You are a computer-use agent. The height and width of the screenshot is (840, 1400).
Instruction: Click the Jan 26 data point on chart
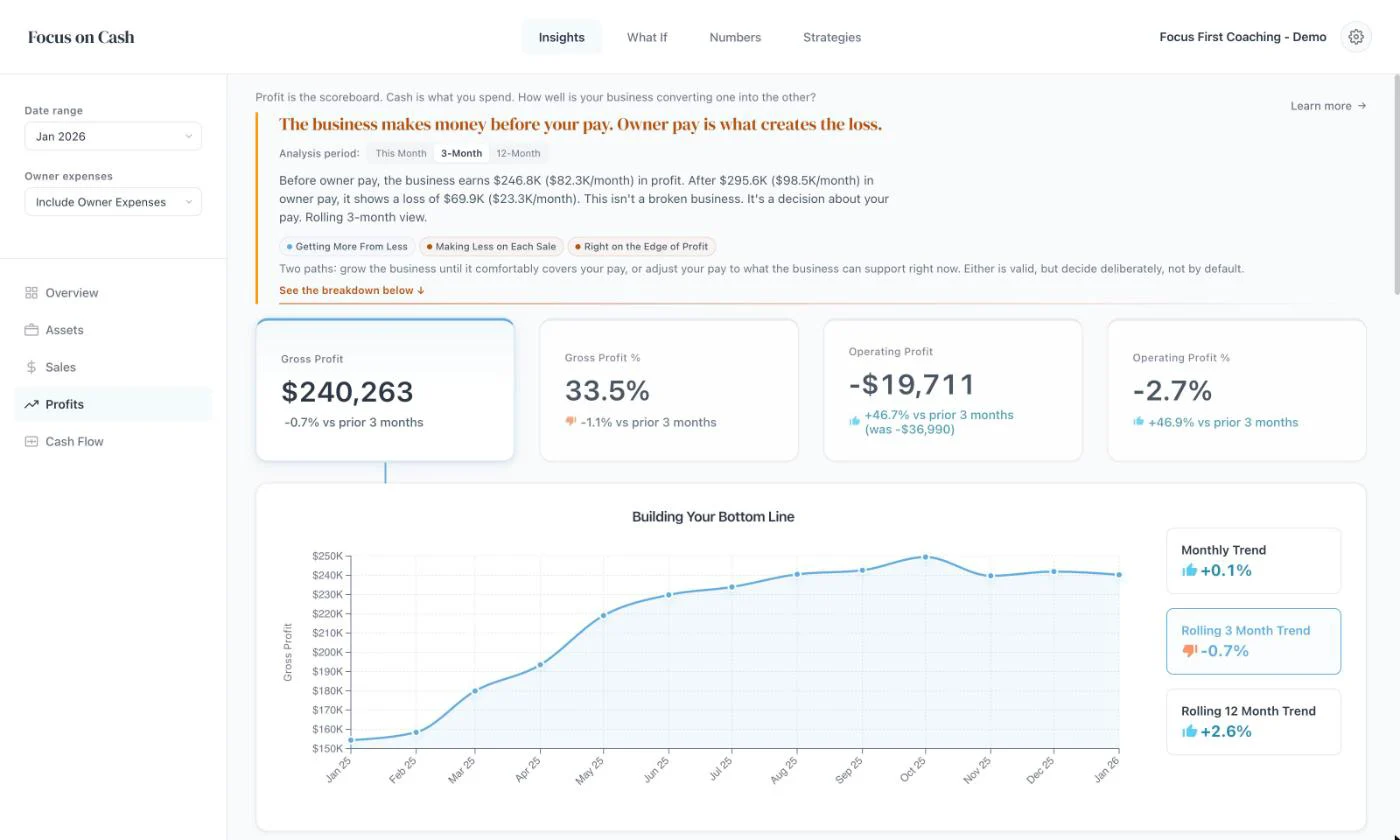(1119, 575)
